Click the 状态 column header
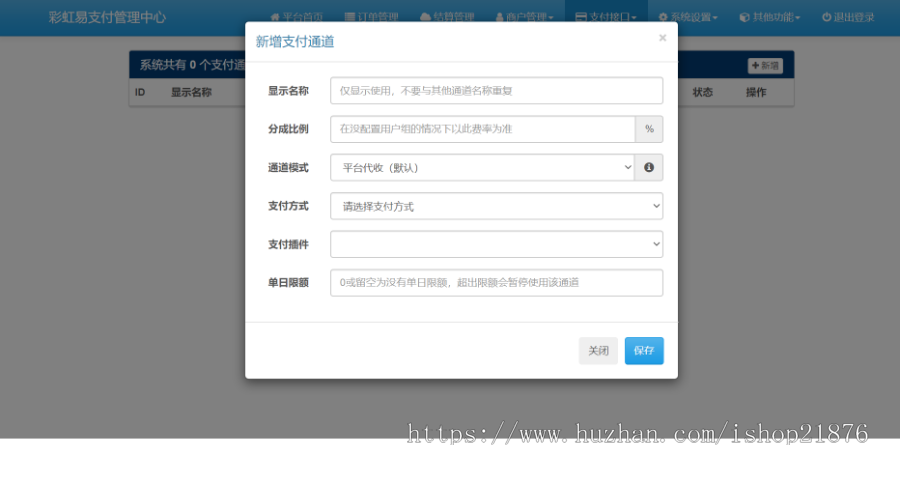 [703, 92]
